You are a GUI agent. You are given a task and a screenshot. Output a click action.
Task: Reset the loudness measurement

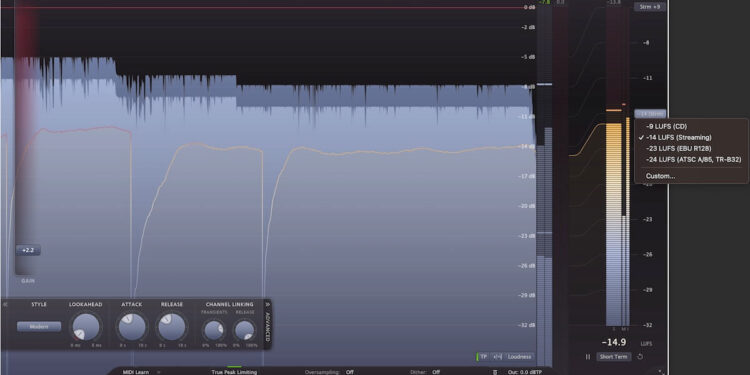[640, 357]
